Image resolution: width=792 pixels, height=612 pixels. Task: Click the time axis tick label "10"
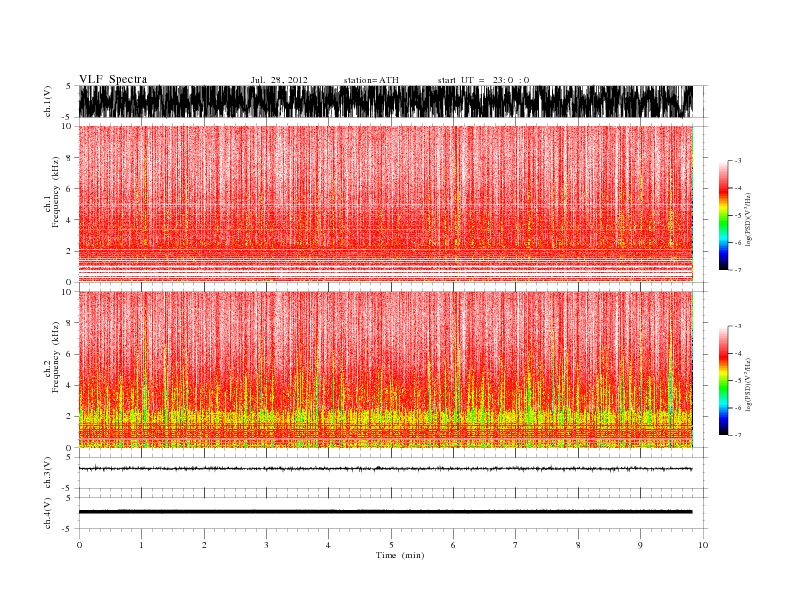pyautogui.click(x=703, y=545)
